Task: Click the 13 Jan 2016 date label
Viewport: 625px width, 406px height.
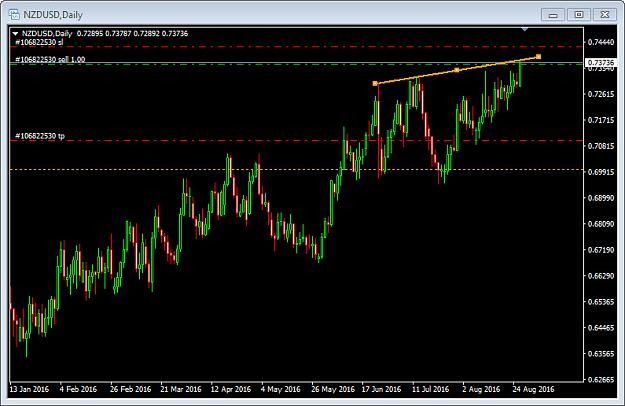Action: 29,389
